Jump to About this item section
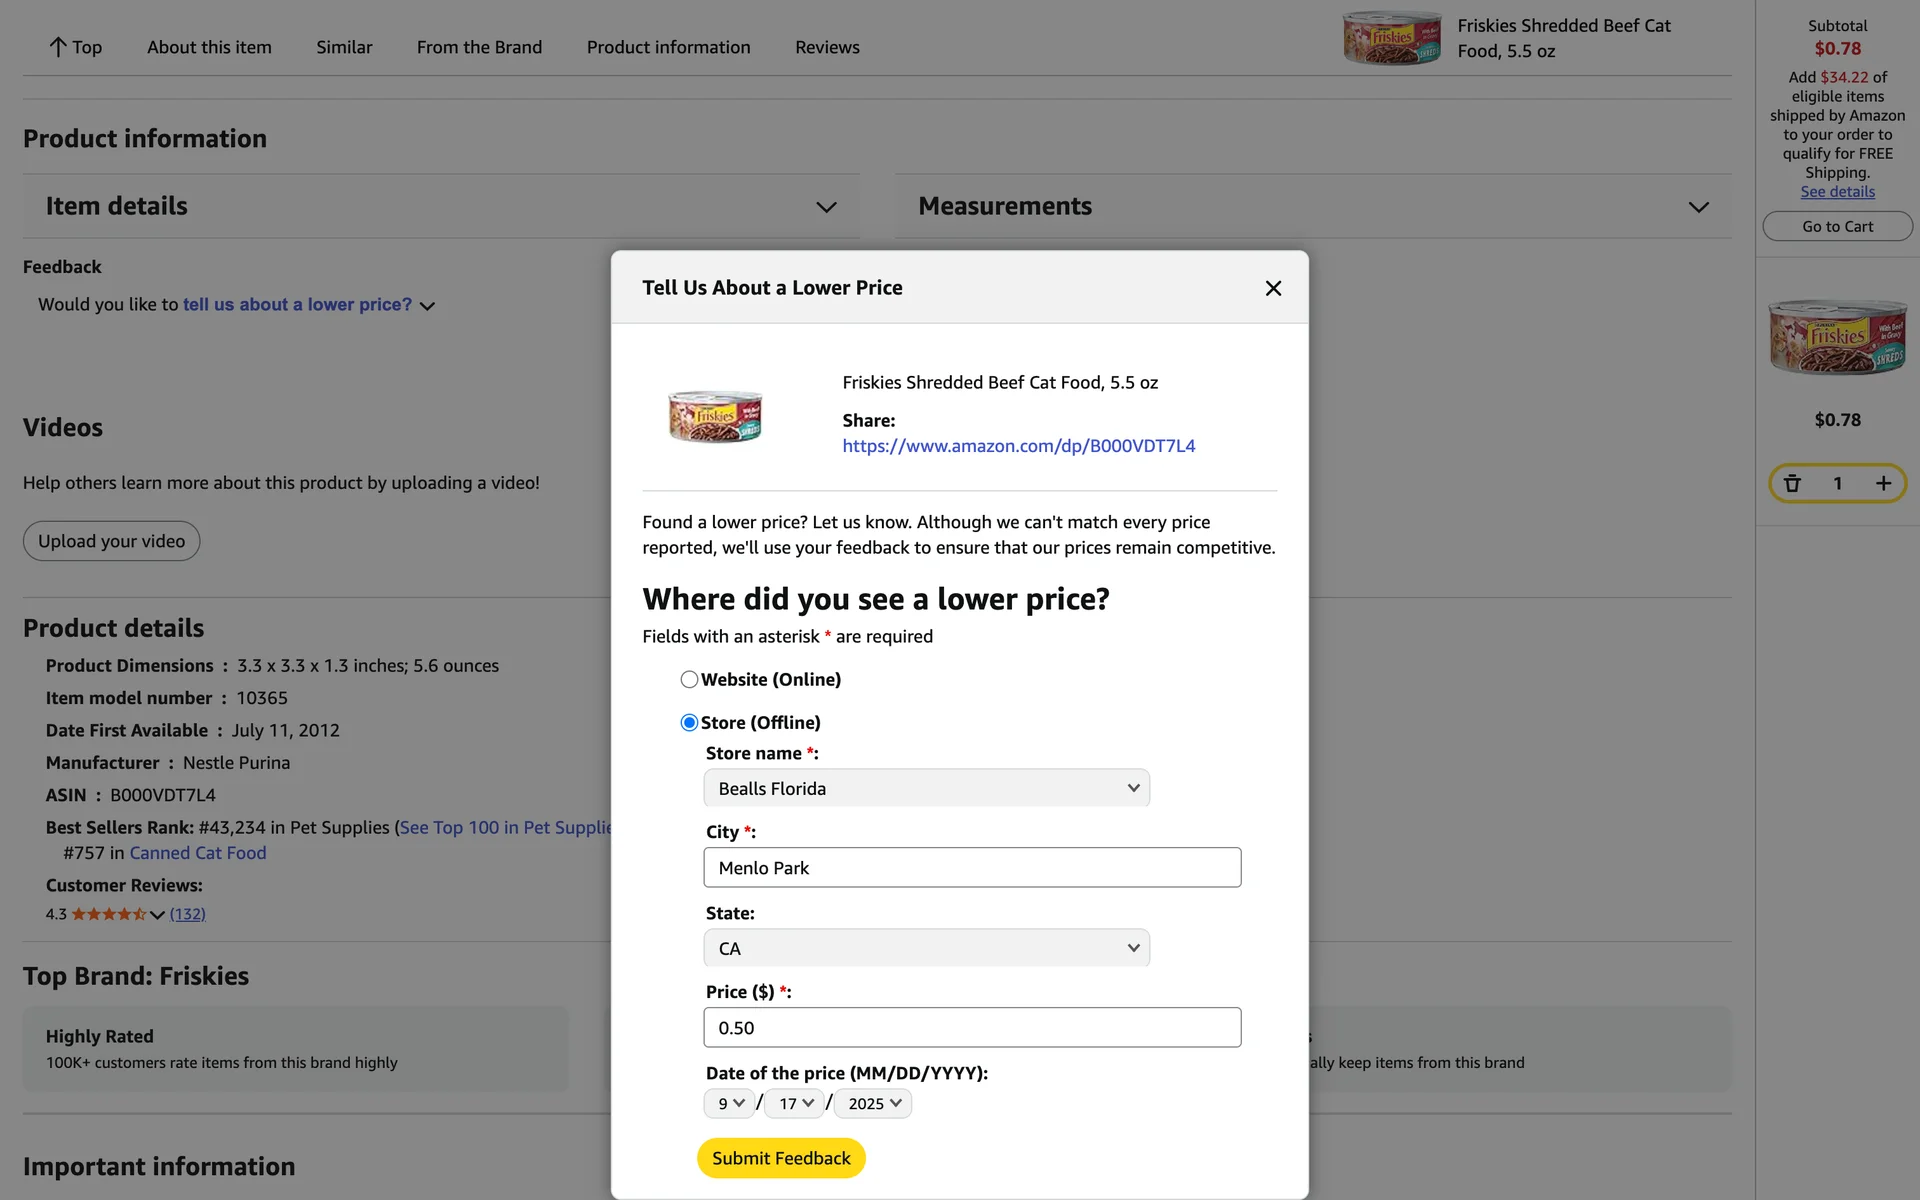The image size is (1920, 1200). 209,47
